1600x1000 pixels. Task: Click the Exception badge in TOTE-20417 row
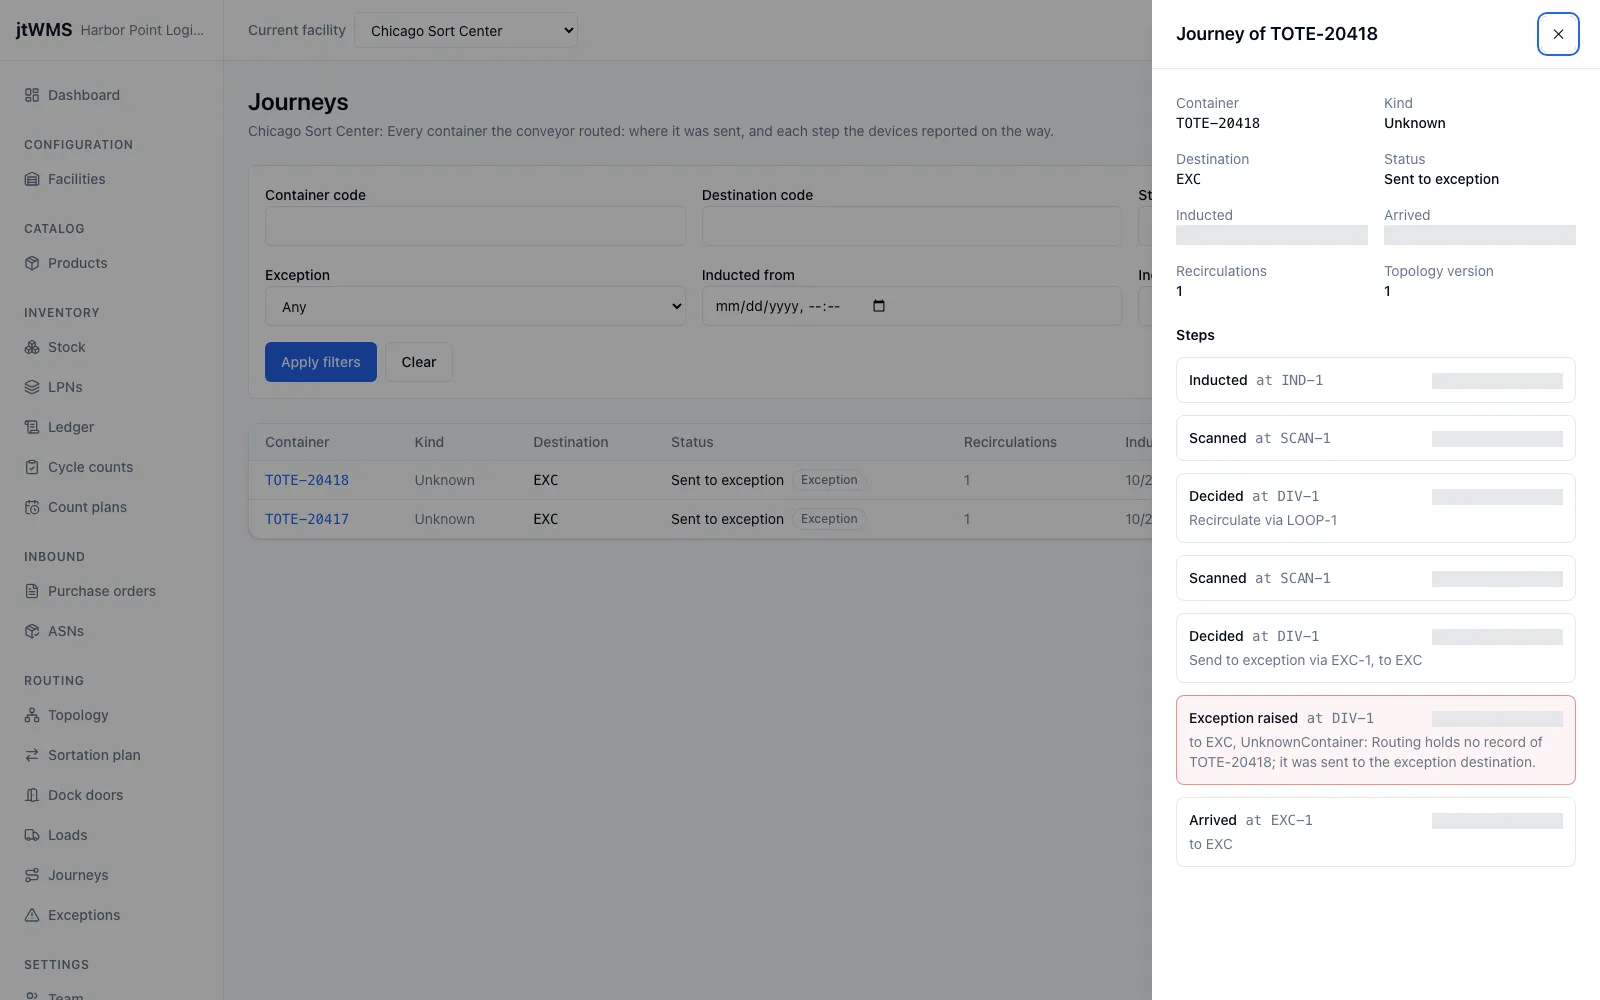click(x=829, y=519)
